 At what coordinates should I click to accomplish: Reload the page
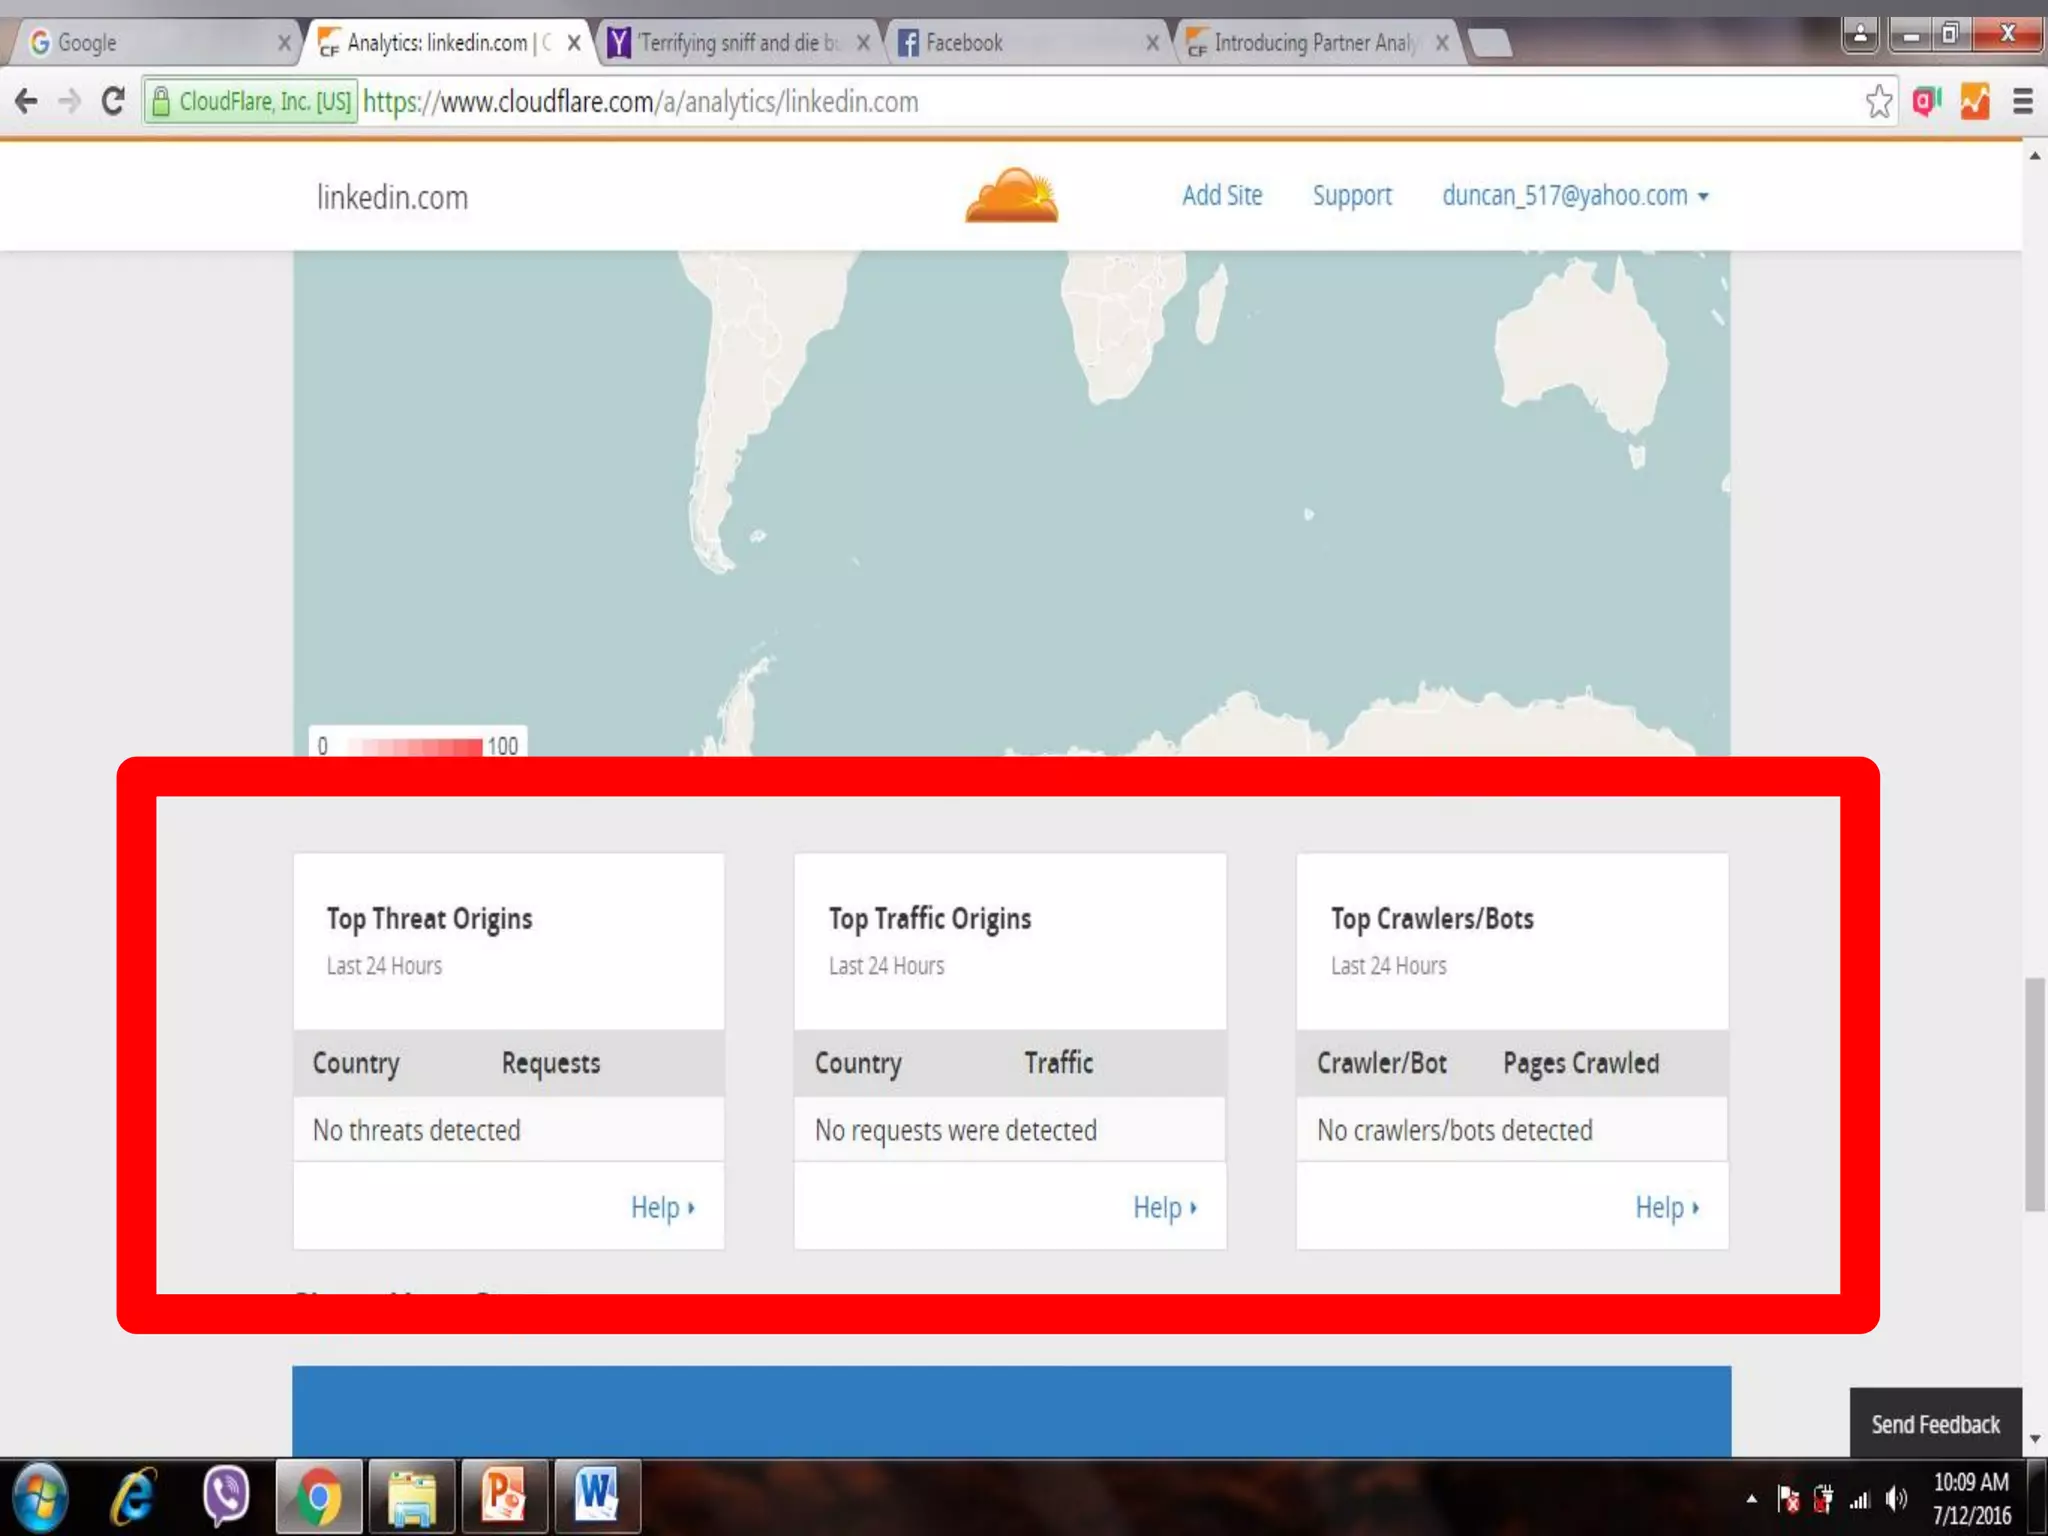point(113,101)
